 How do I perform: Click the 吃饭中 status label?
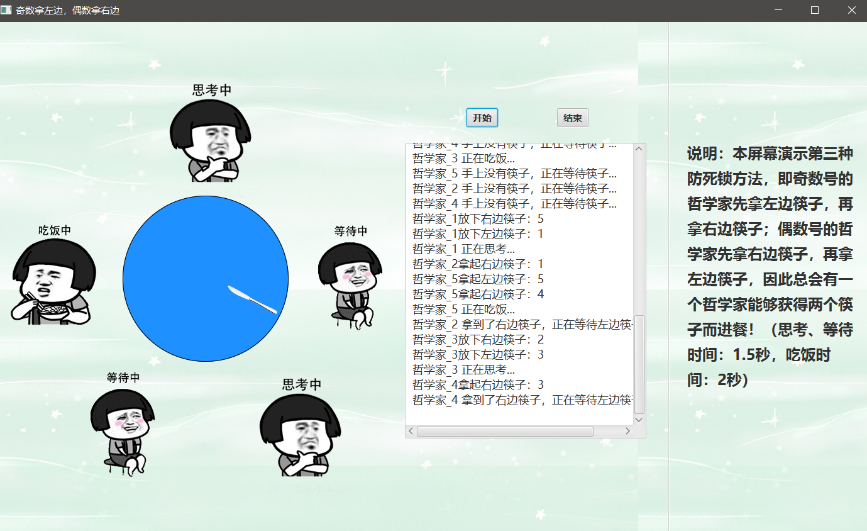pos(54,230)
